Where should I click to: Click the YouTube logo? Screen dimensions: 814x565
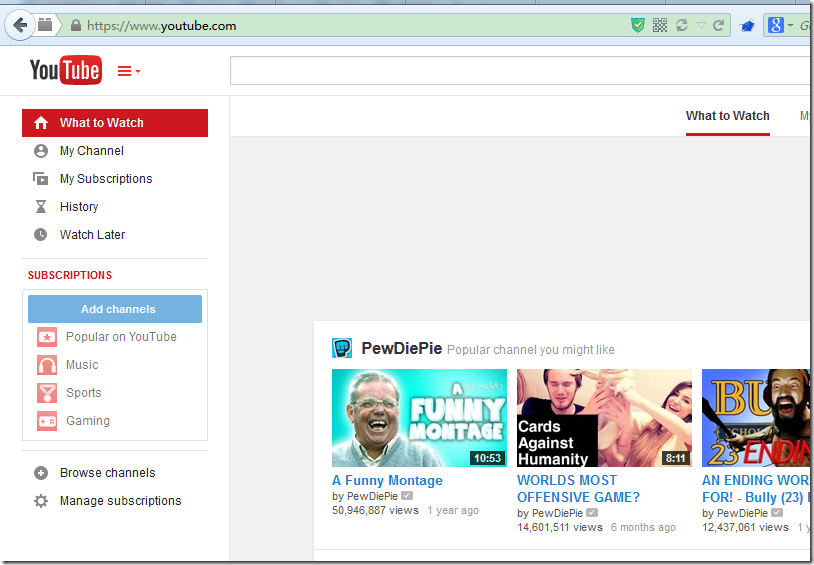tap(65, 70)
